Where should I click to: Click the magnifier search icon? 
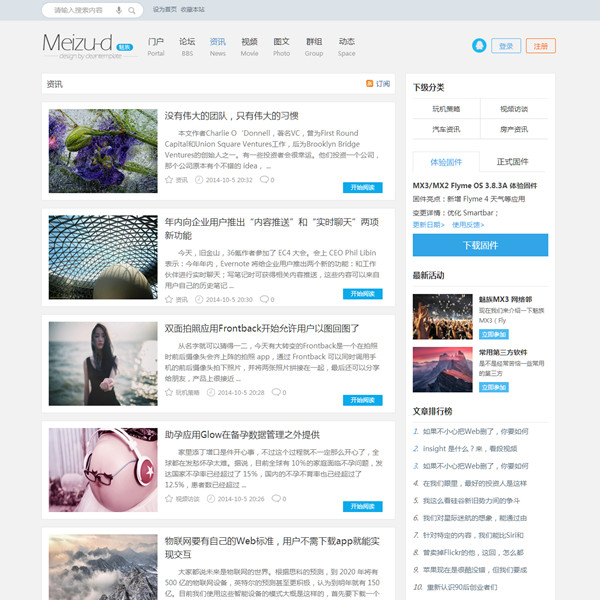click(x=132, y=11)
